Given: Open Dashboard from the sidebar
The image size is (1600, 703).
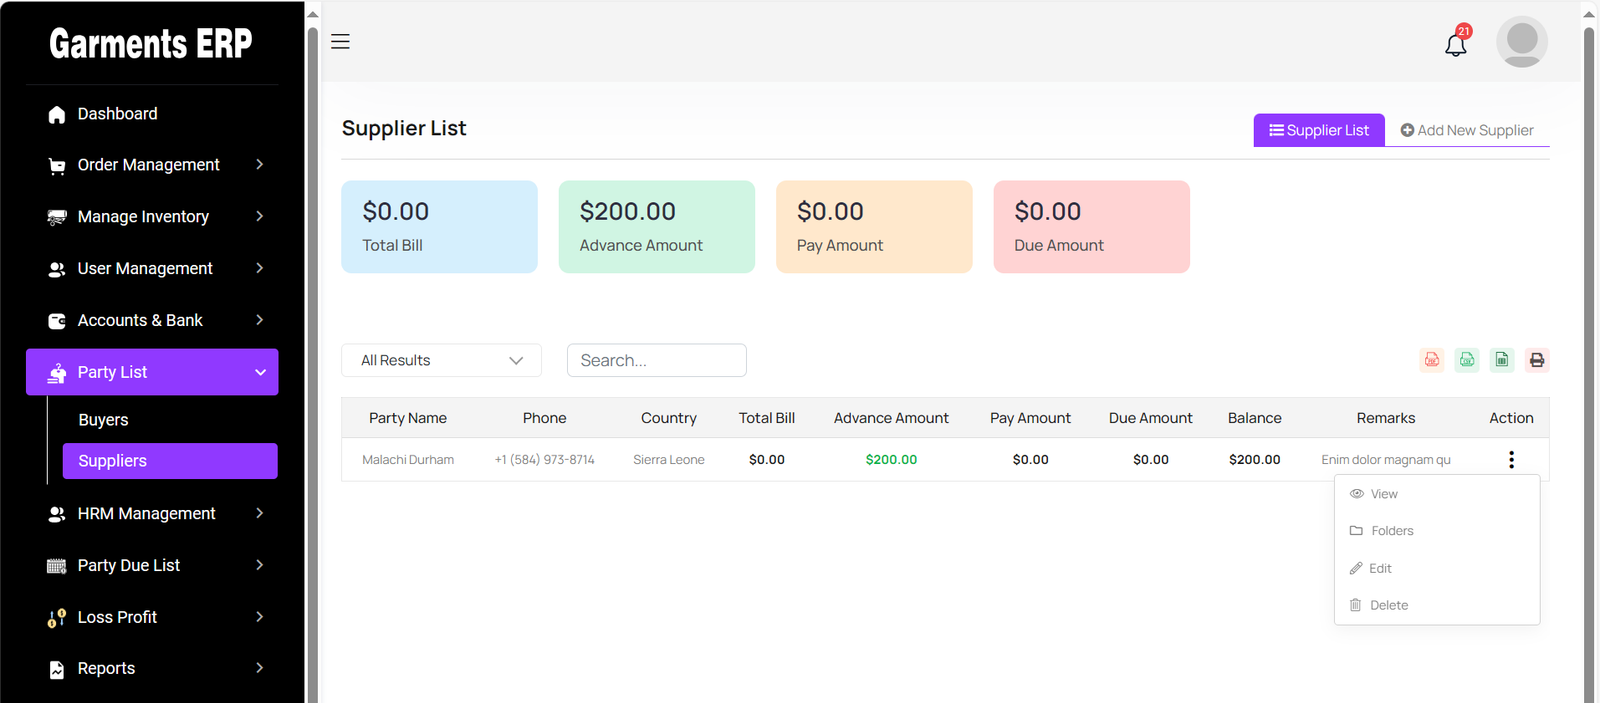Looking at the screenshot, I should 117,114.
